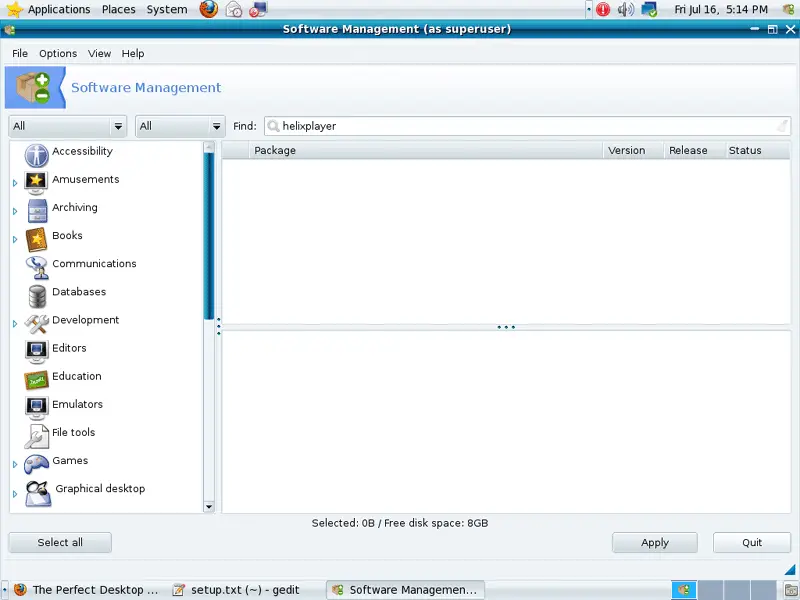Click the category list scroll-up arrow
The height and width of the screenshot is (600, 800).
(x=209, y=147)
